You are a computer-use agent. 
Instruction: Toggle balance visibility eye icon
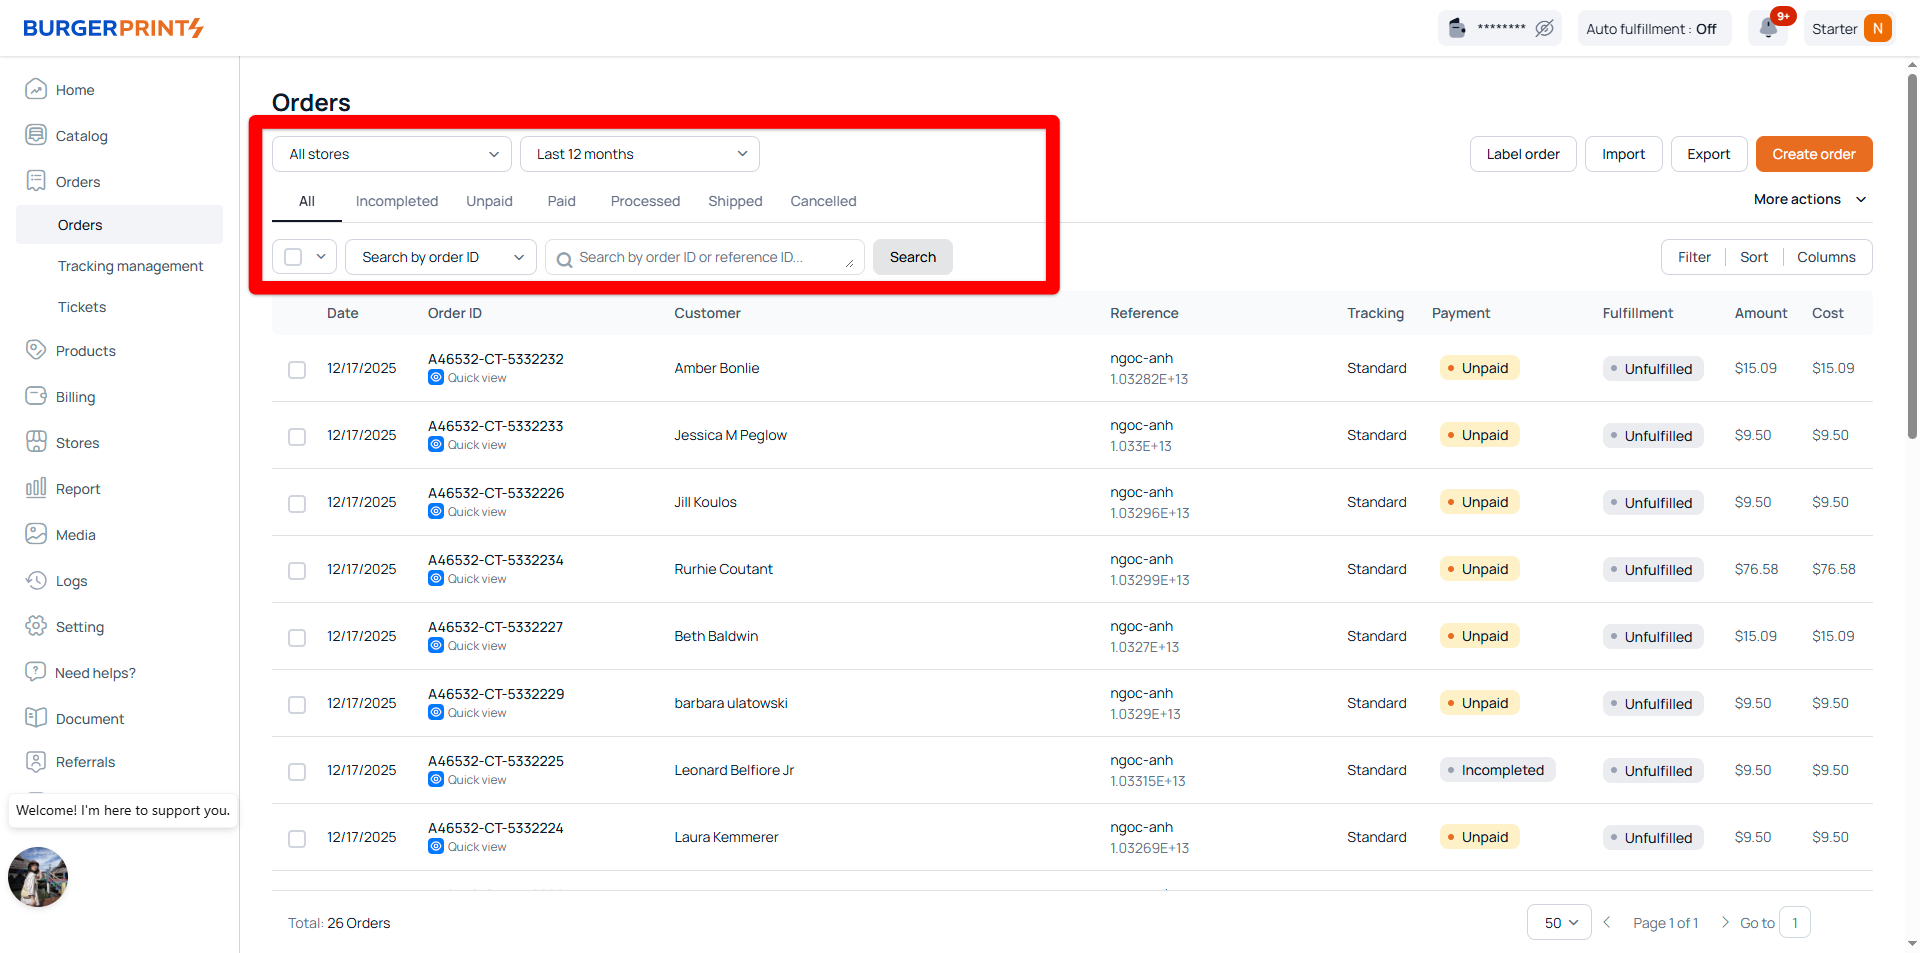[x=1544, y=28]
